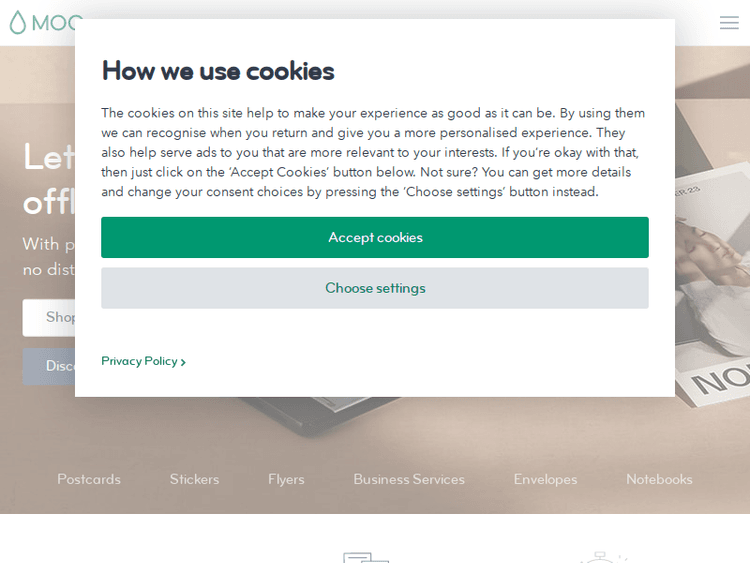Open the Notebooks category
The height and width of the screenshot is (563, 750).
659,479
